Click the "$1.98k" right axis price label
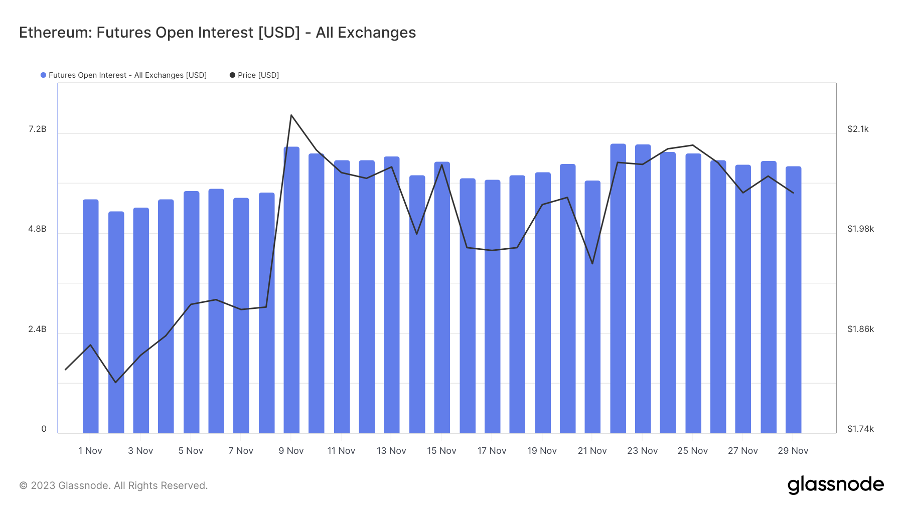 860,230
